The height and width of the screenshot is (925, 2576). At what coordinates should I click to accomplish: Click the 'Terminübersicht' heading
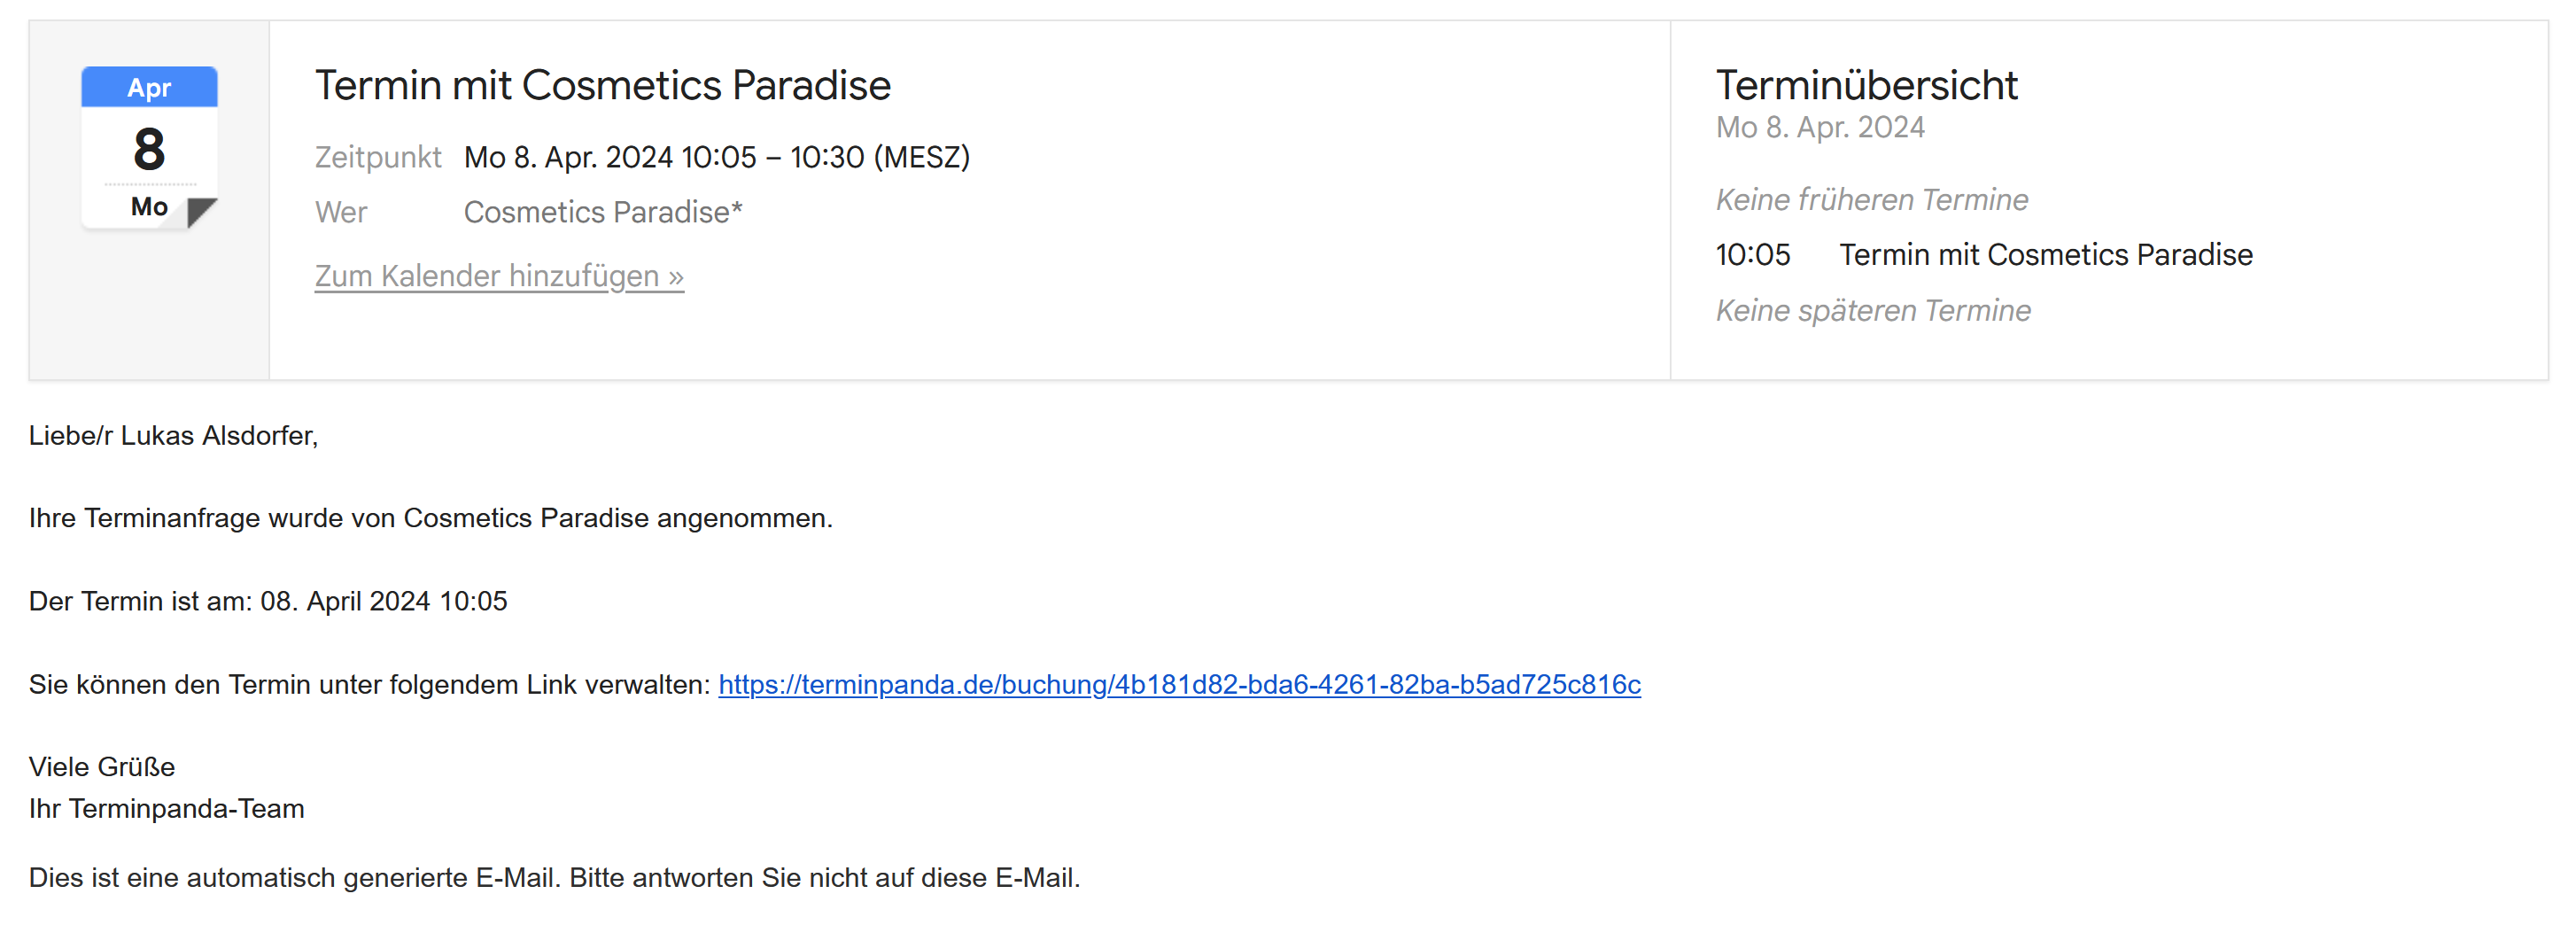pos(1866,85)
